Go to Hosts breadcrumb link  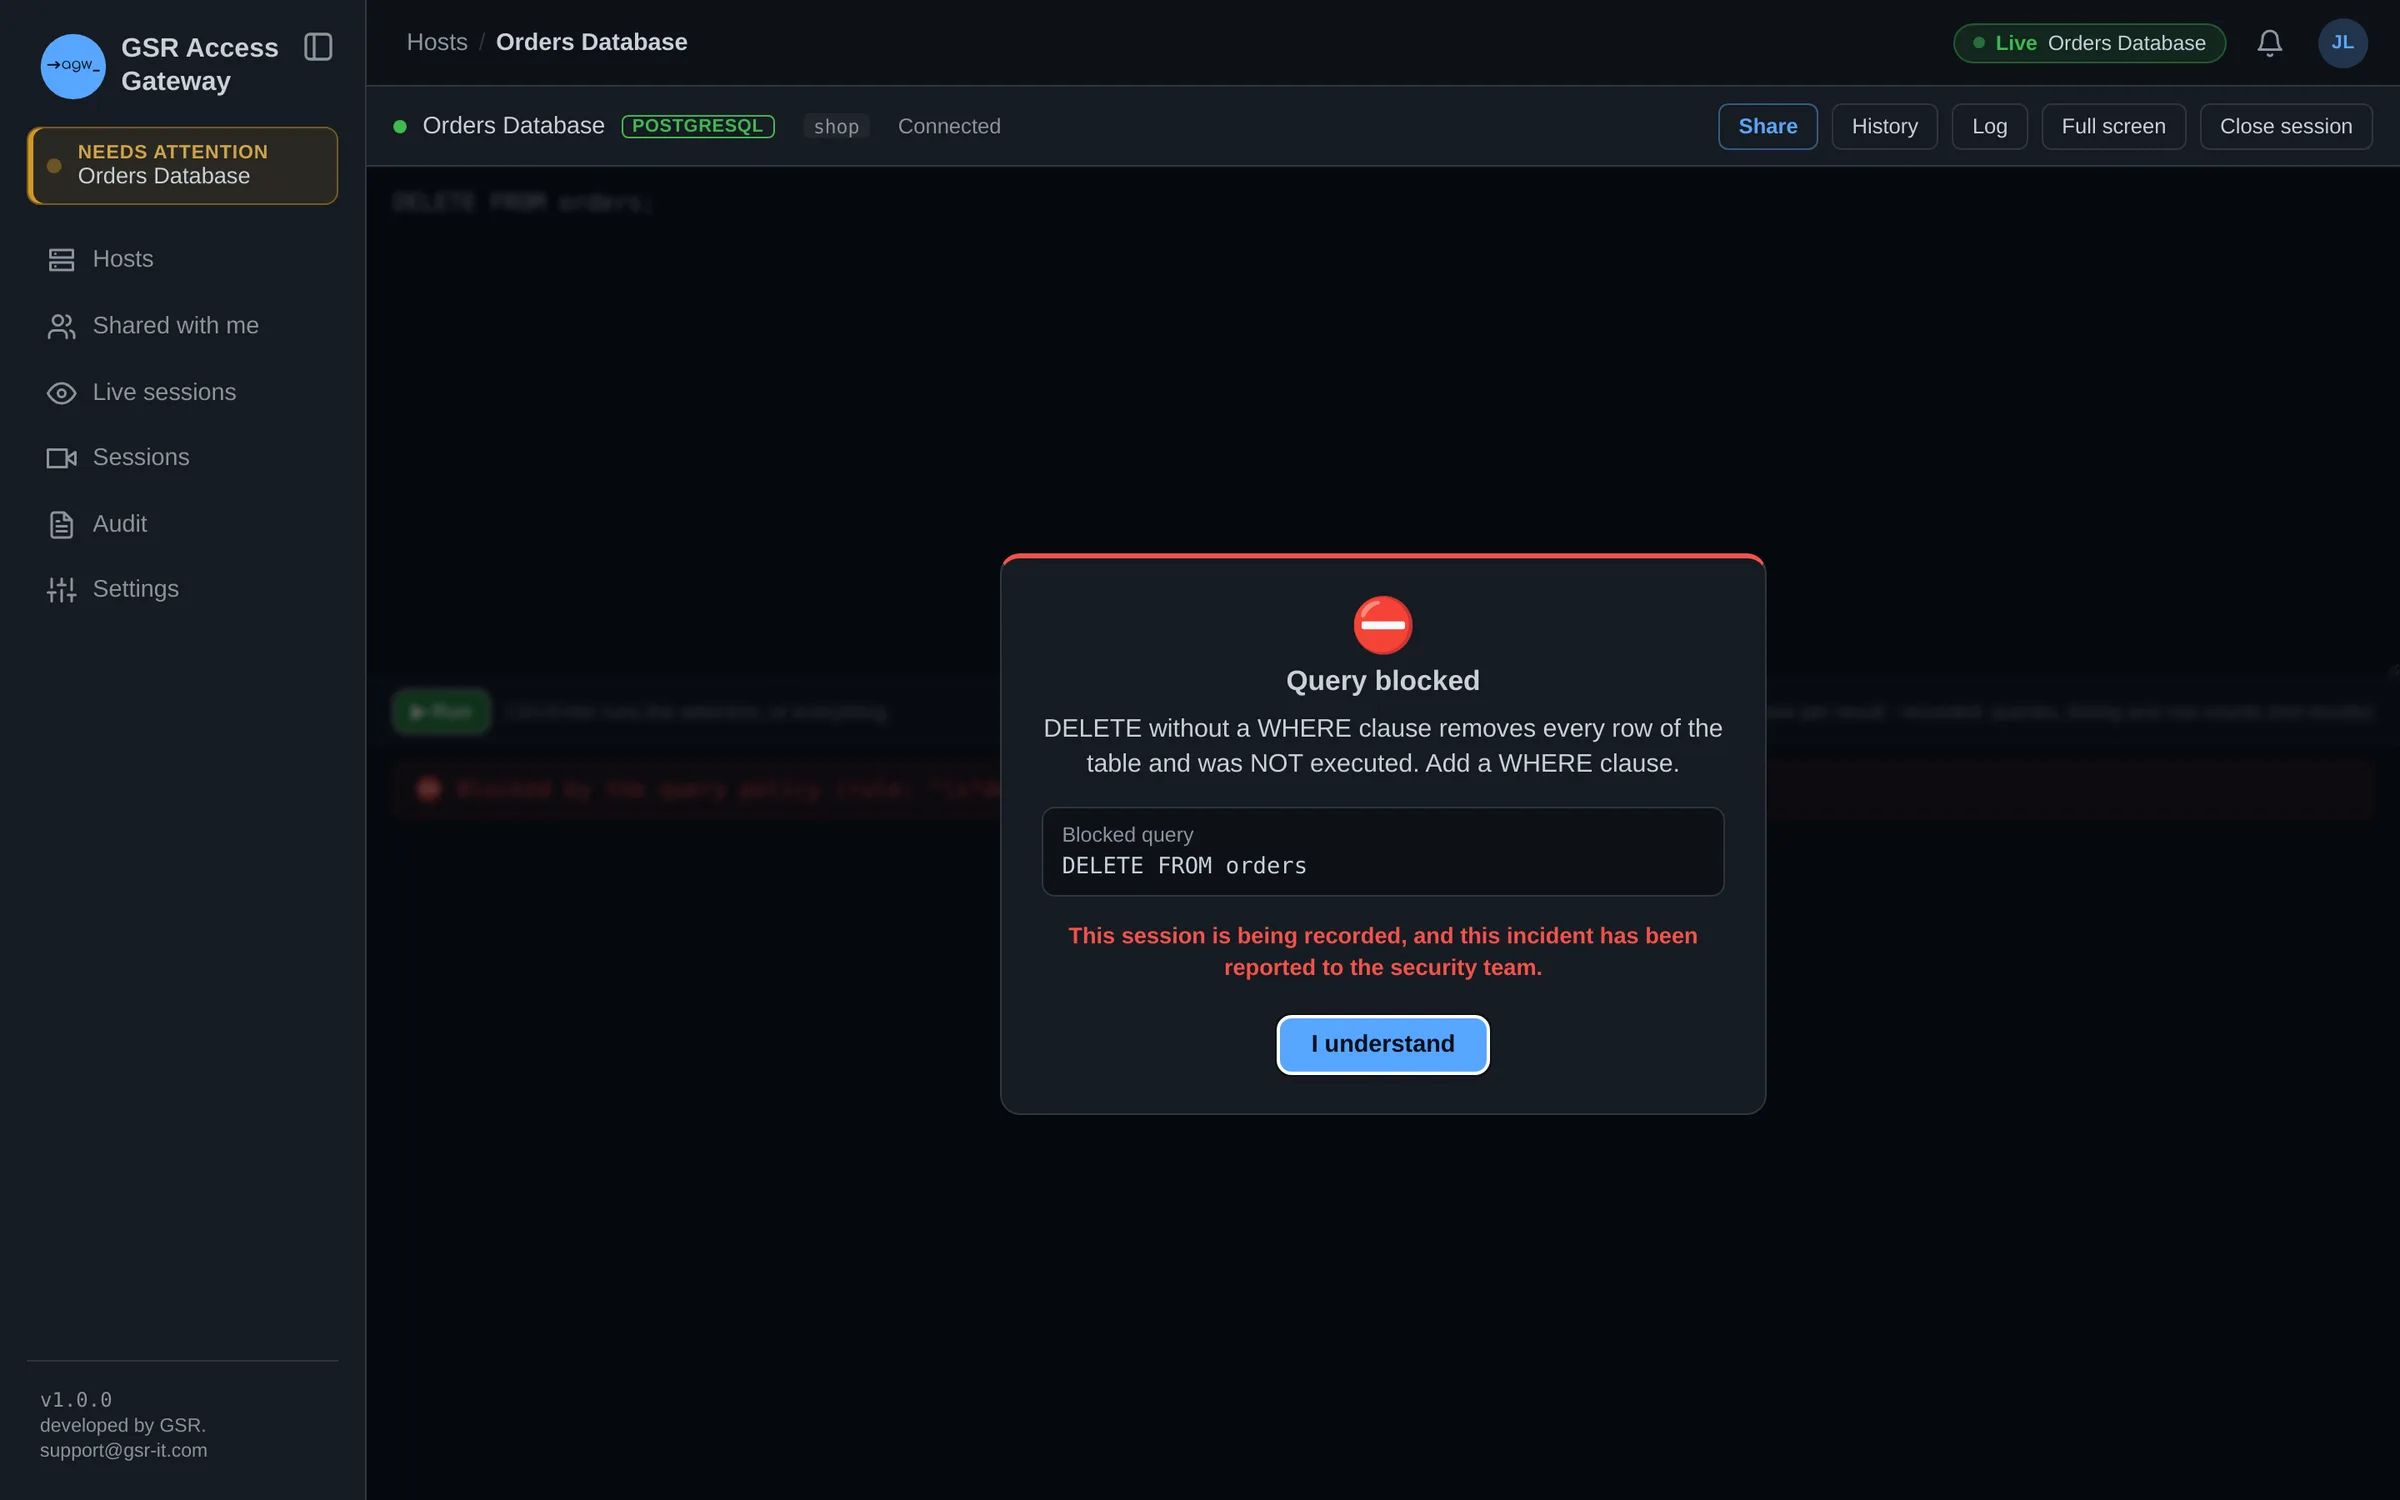[x=437, y=42]
